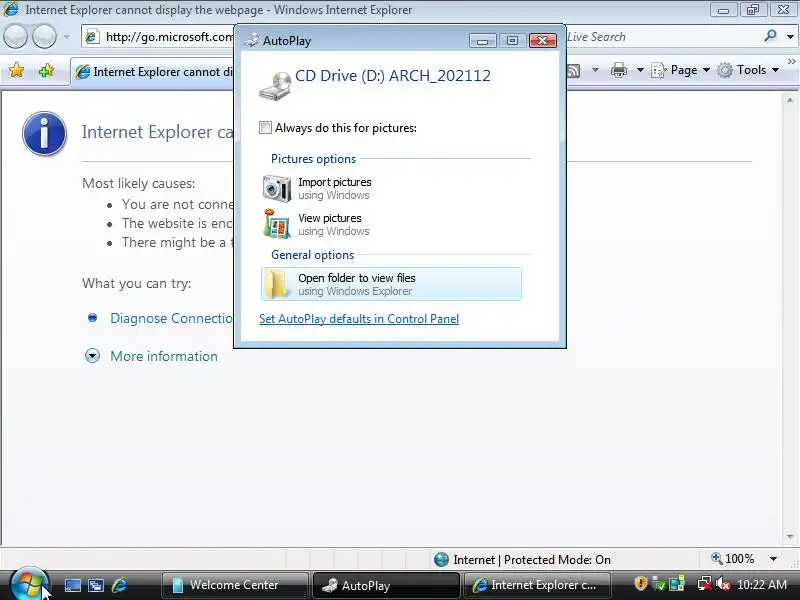The height and width of the screenshot is (600, 800).
Task: Launch Internet Explorer from quick launch
Action: [120, 585]
